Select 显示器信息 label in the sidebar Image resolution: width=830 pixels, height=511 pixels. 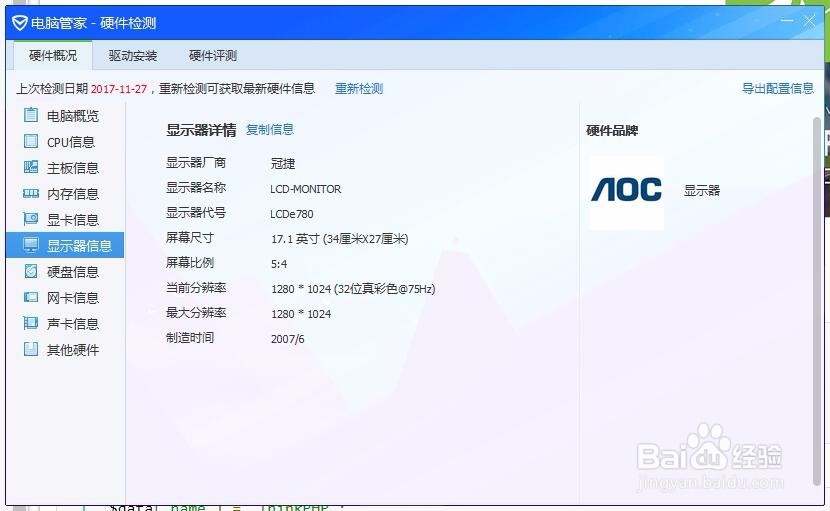[79, 246]
